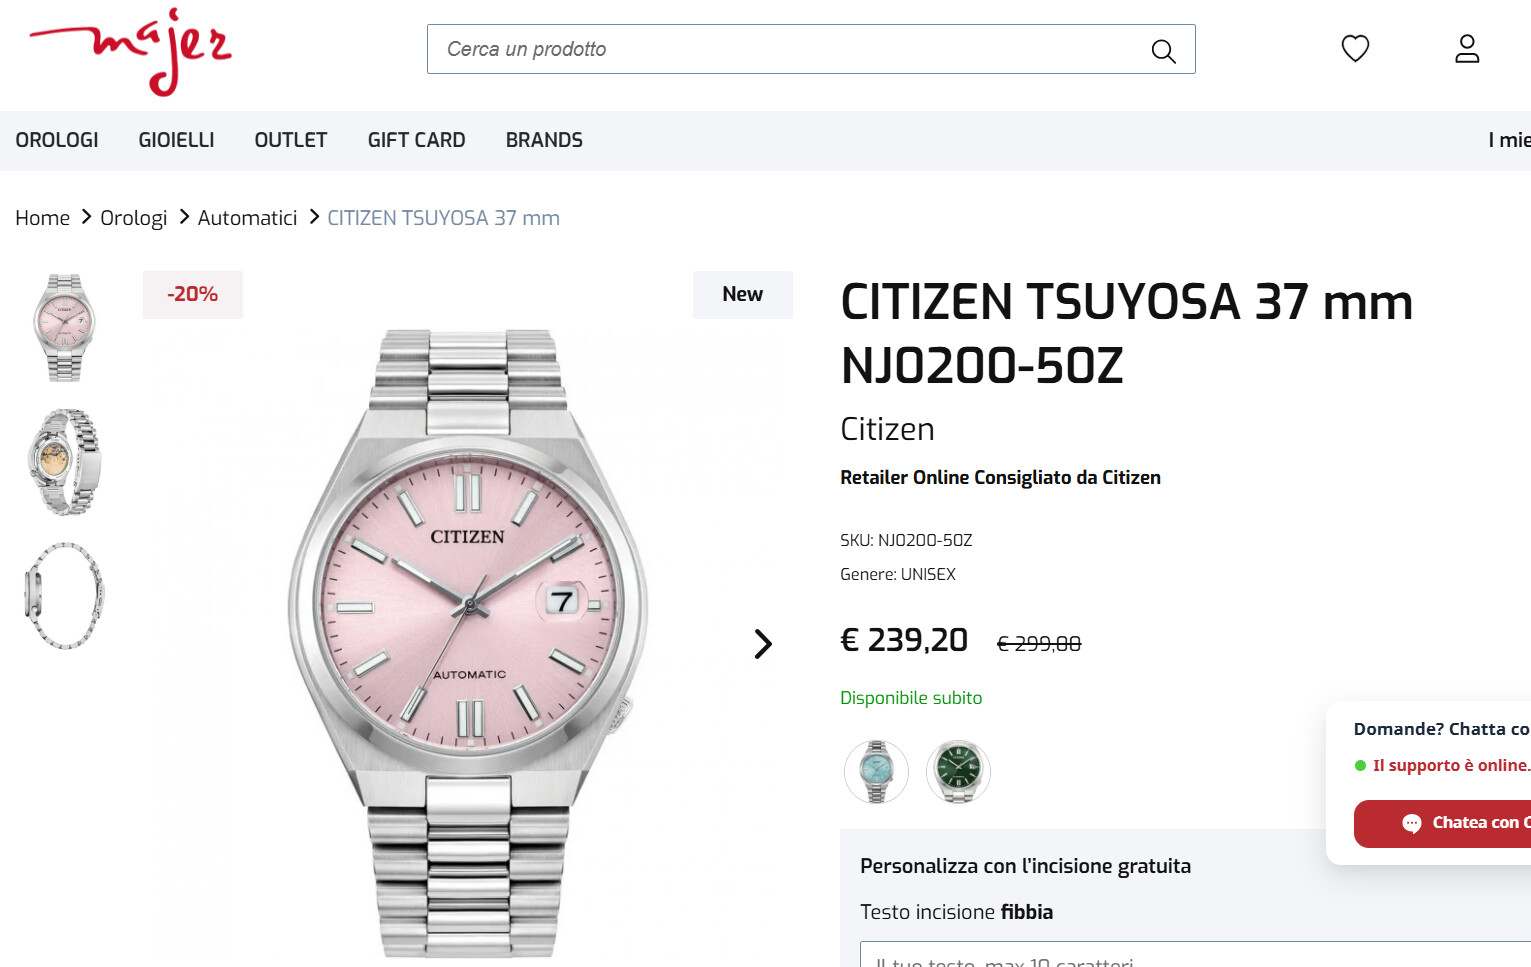Screen dimensions: 1531x967
Task: Open the GIFT CARD menu
Action: (416, 140)
